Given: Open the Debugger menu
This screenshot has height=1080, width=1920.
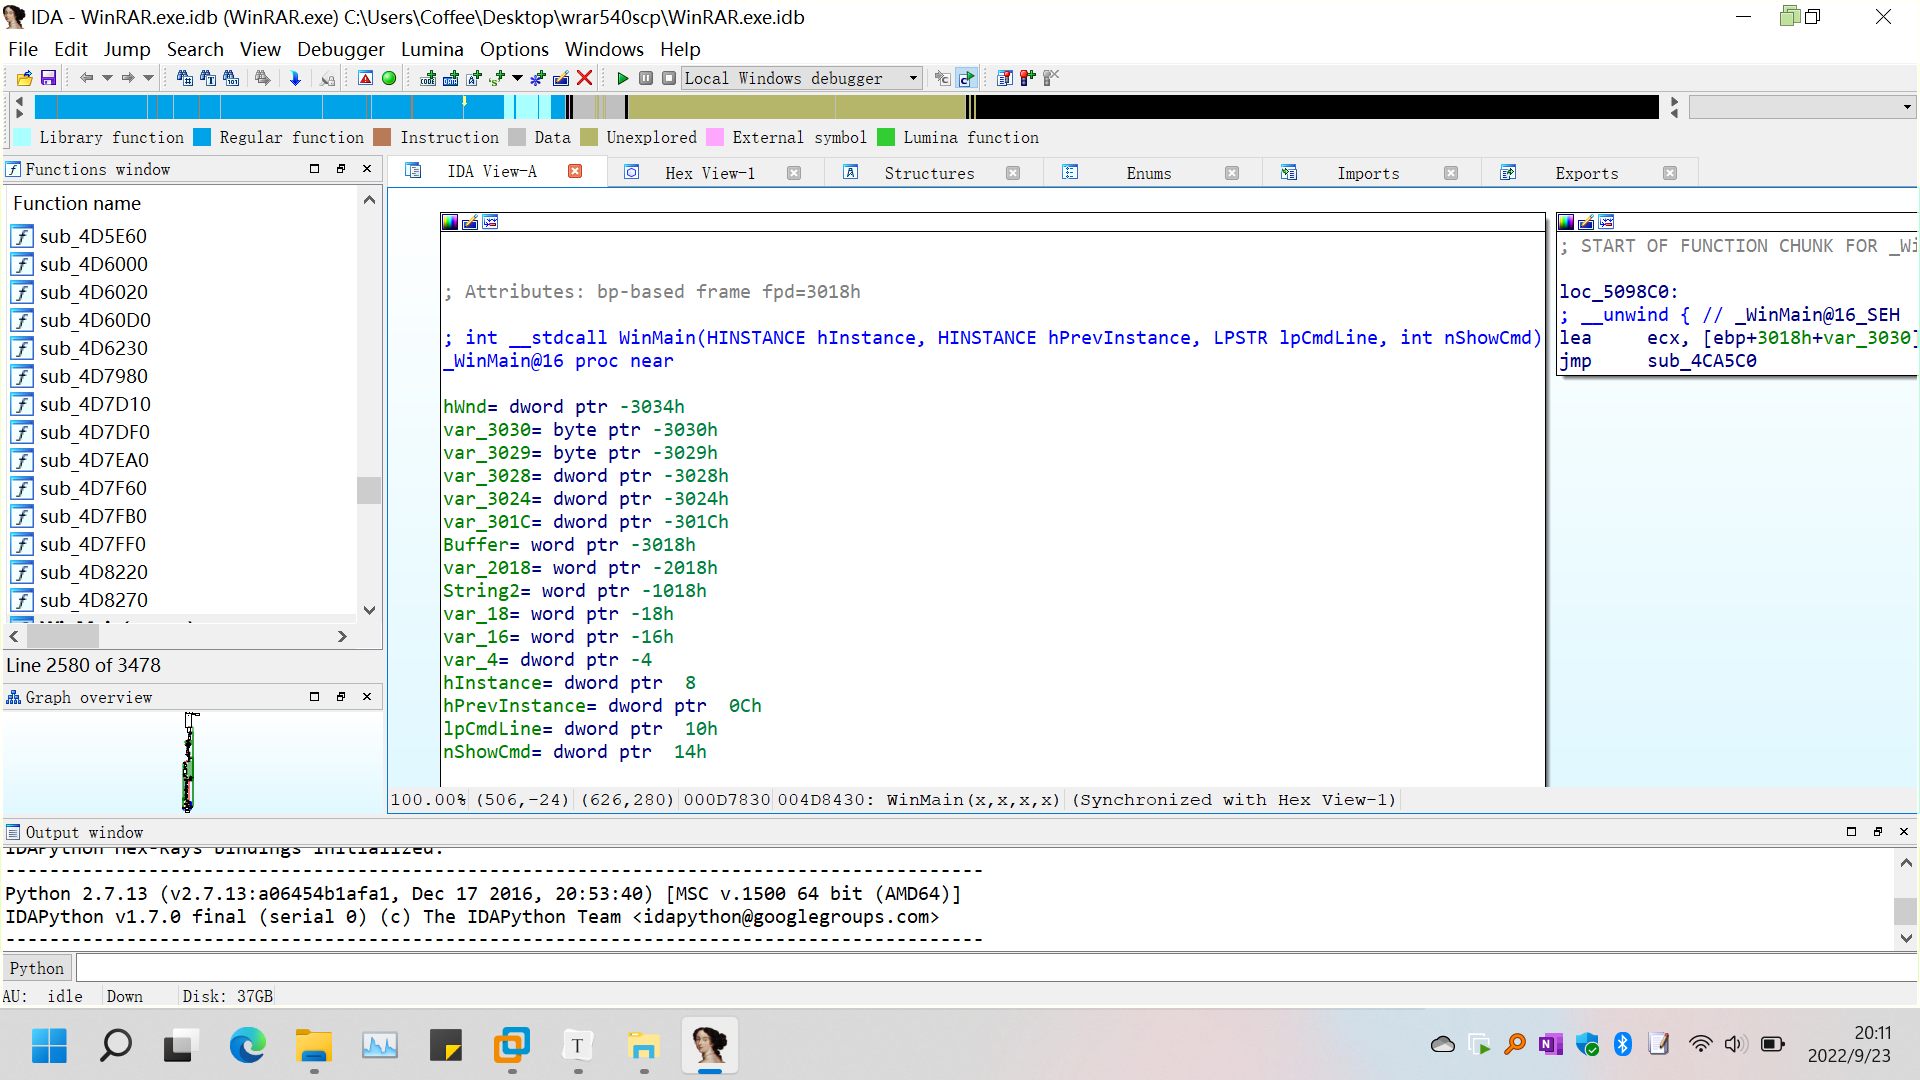Looking at the screenshot, I should (340, 49).
